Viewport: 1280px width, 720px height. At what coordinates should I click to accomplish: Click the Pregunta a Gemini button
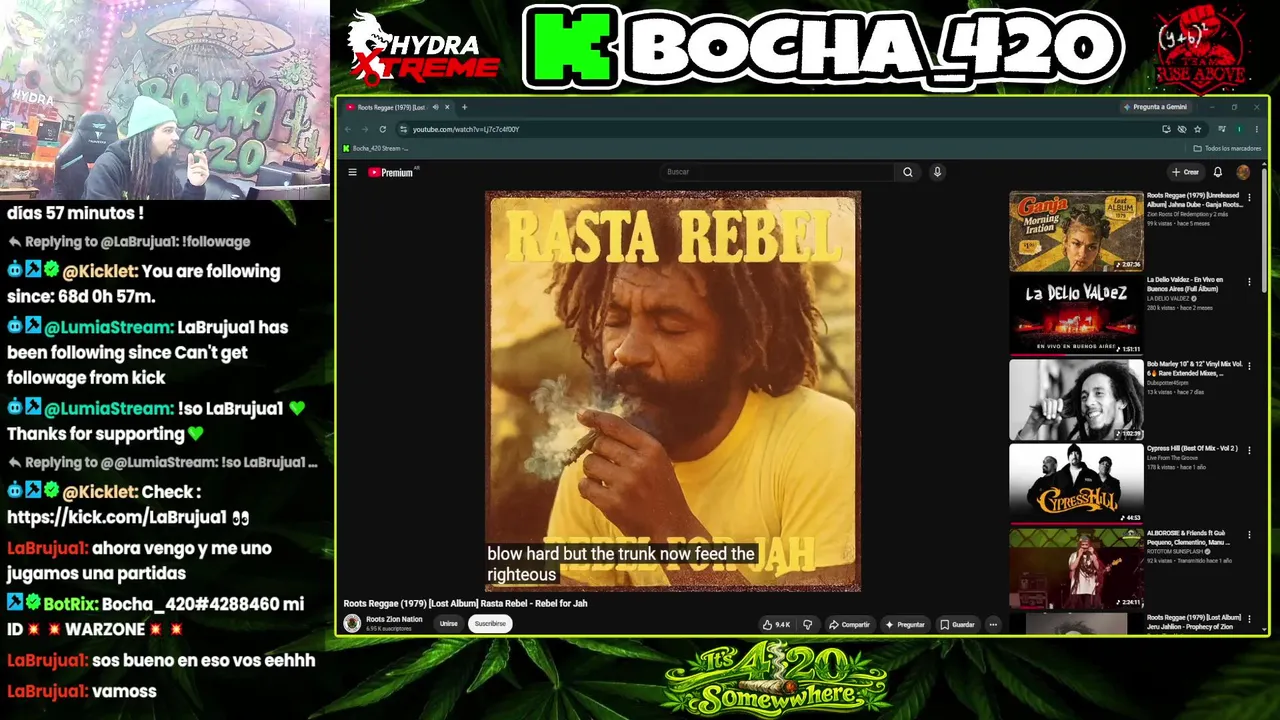point(1155,107)
